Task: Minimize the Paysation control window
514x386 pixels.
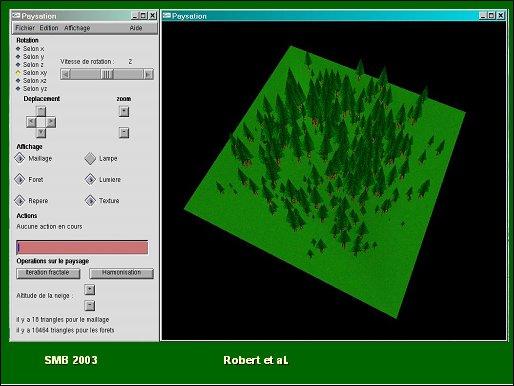Action: click(x=135, y=15)
